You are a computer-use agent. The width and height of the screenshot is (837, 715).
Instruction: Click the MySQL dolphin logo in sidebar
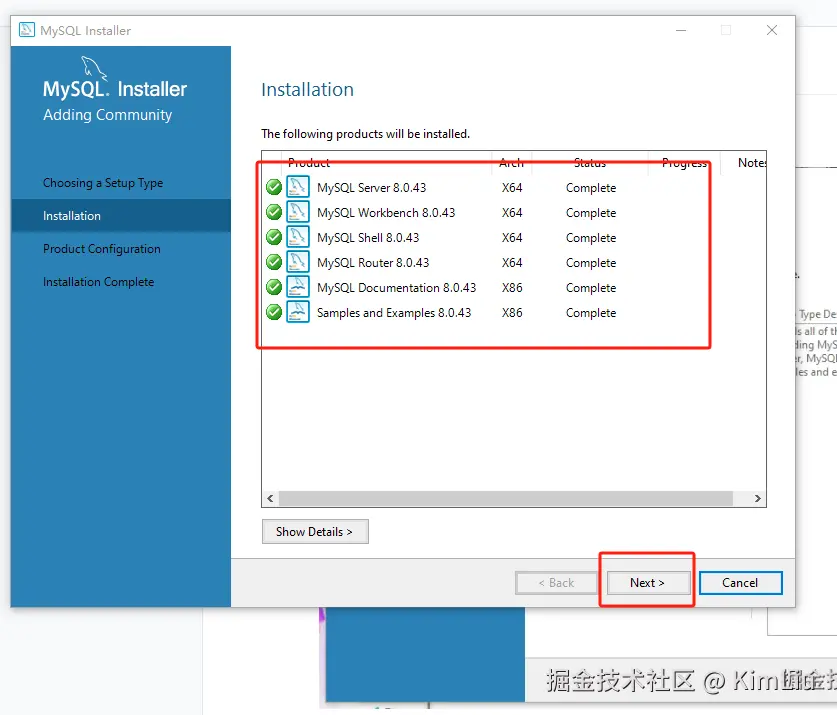94,68
